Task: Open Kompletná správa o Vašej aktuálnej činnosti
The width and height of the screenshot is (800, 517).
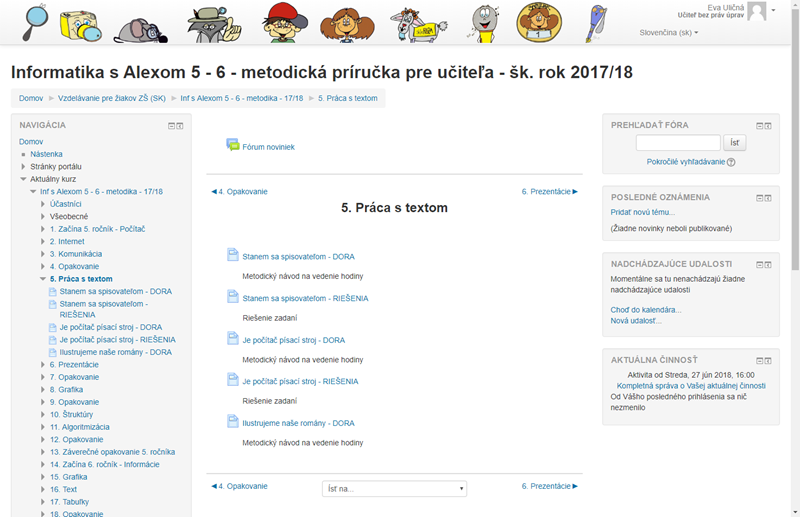Action: pos(691,386)
